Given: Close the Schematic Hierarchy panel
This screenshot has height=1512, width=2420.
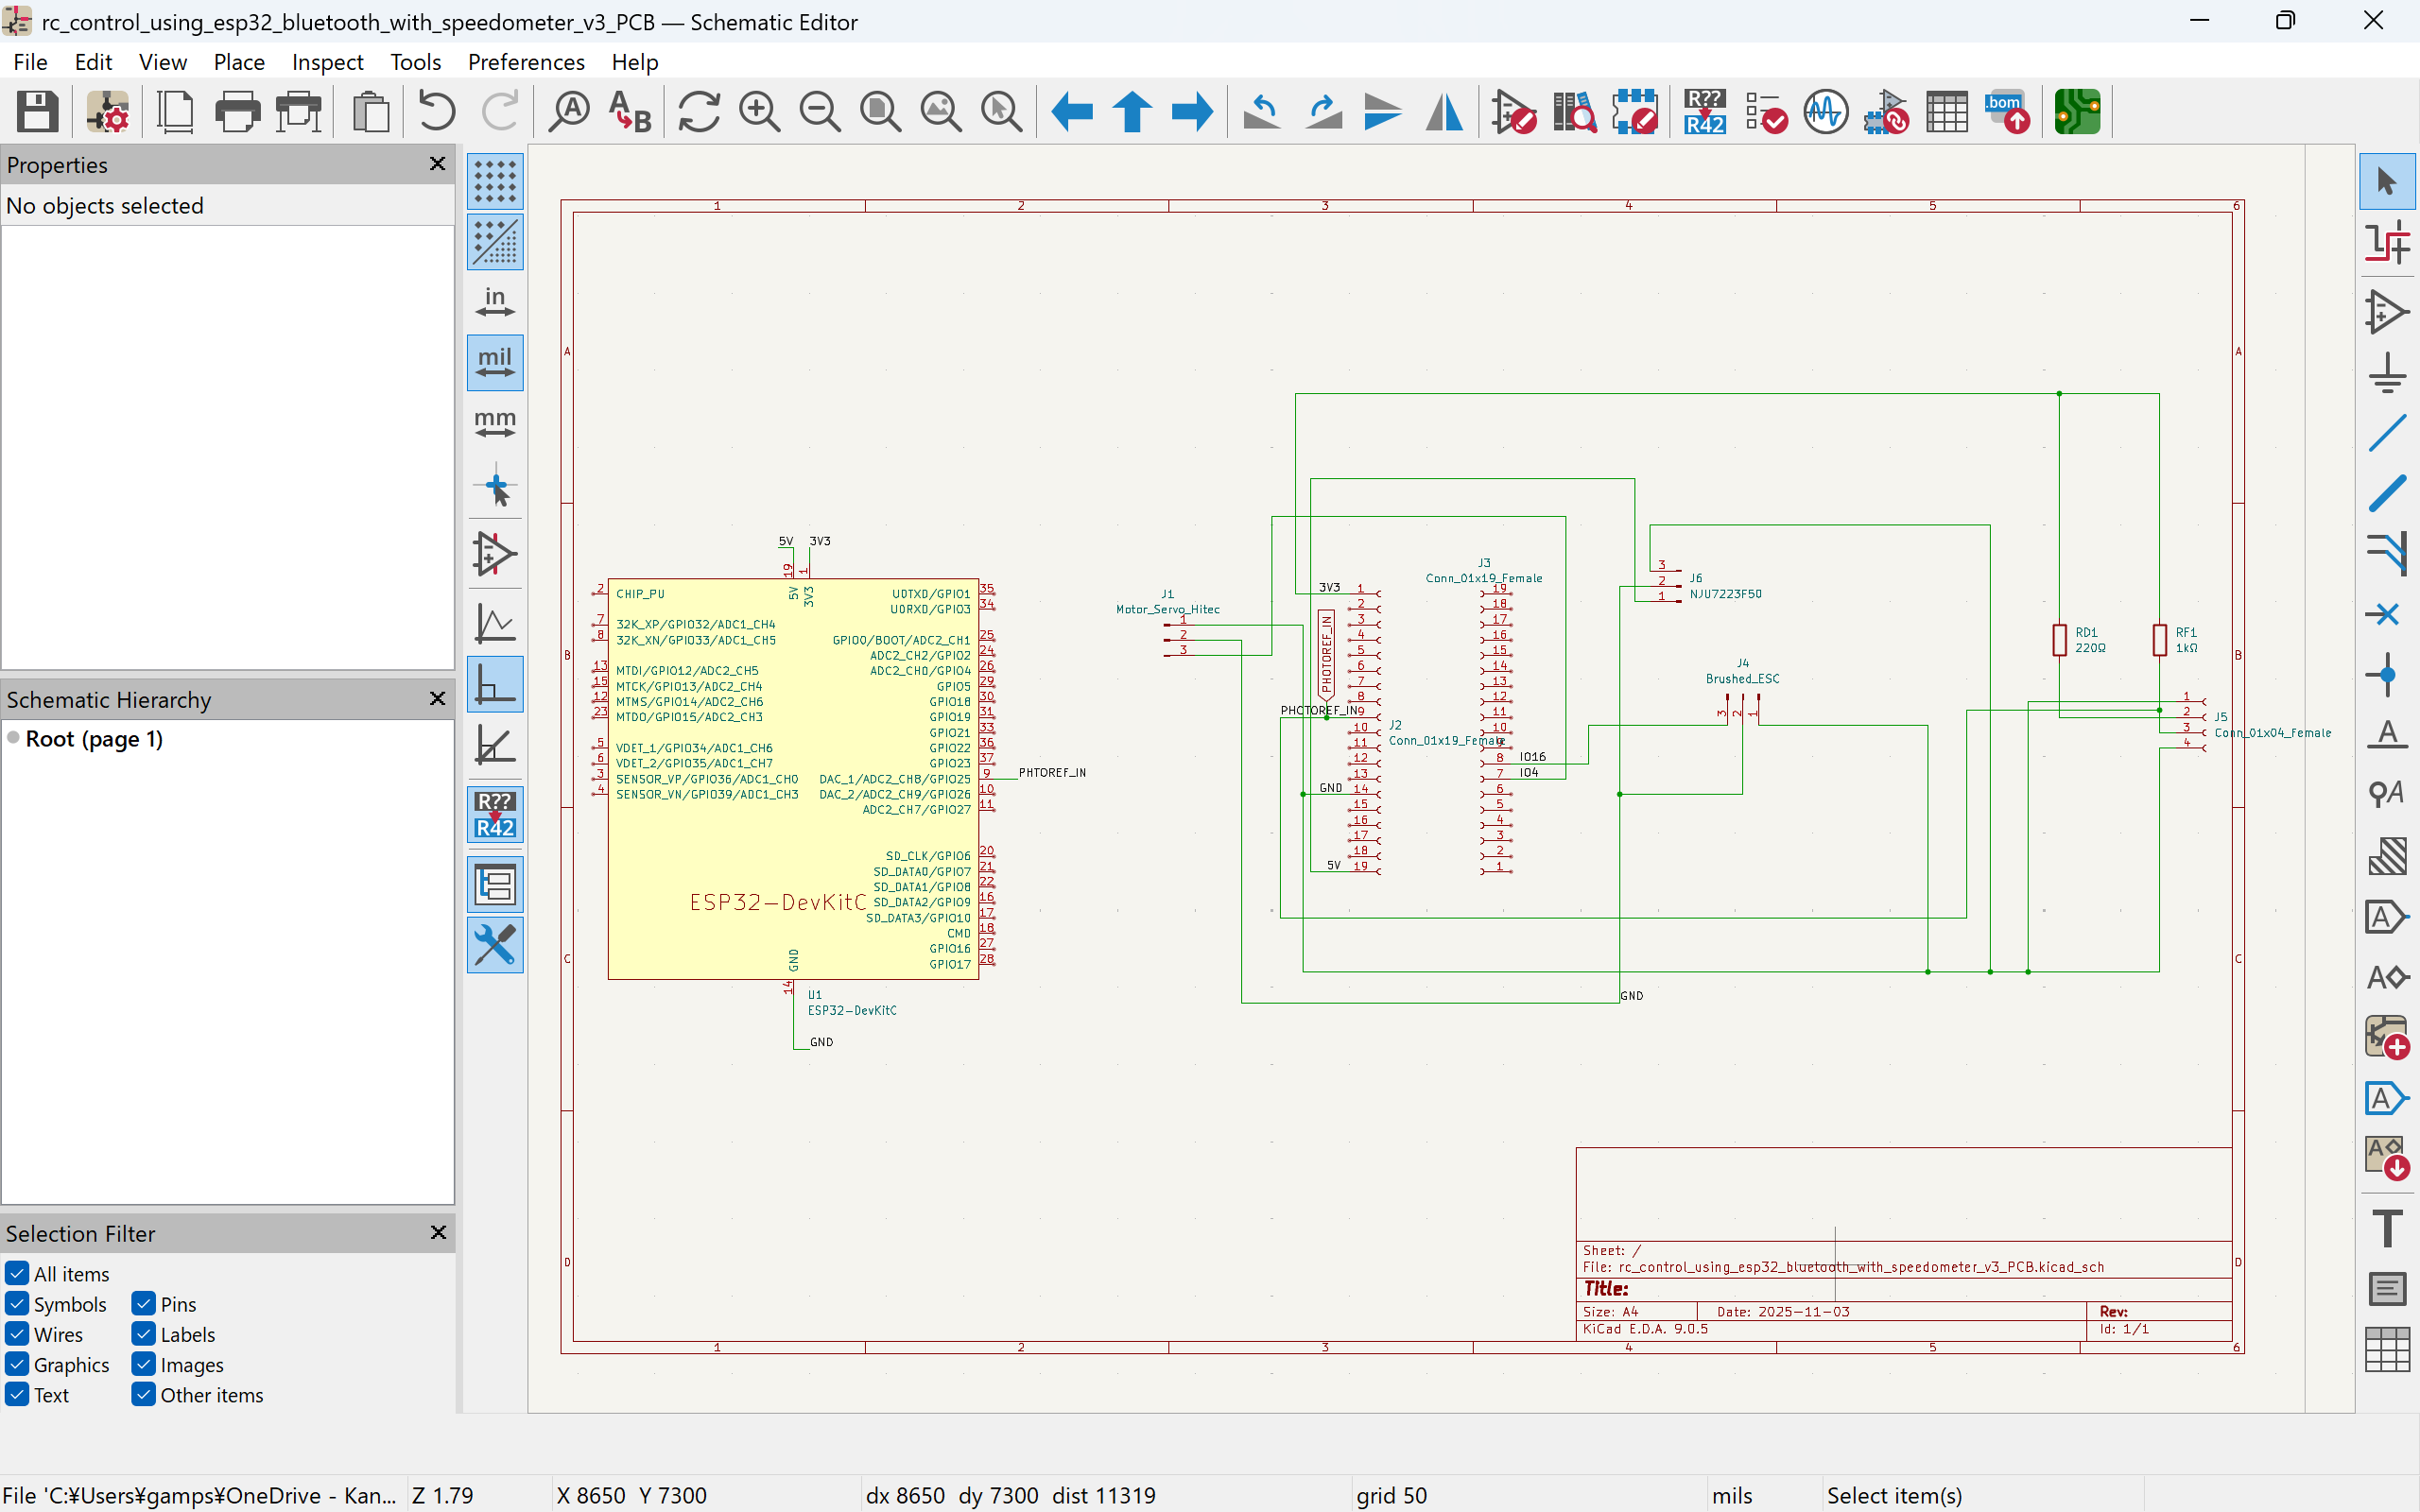Looking at the screenshot, I should click(437, 699).
